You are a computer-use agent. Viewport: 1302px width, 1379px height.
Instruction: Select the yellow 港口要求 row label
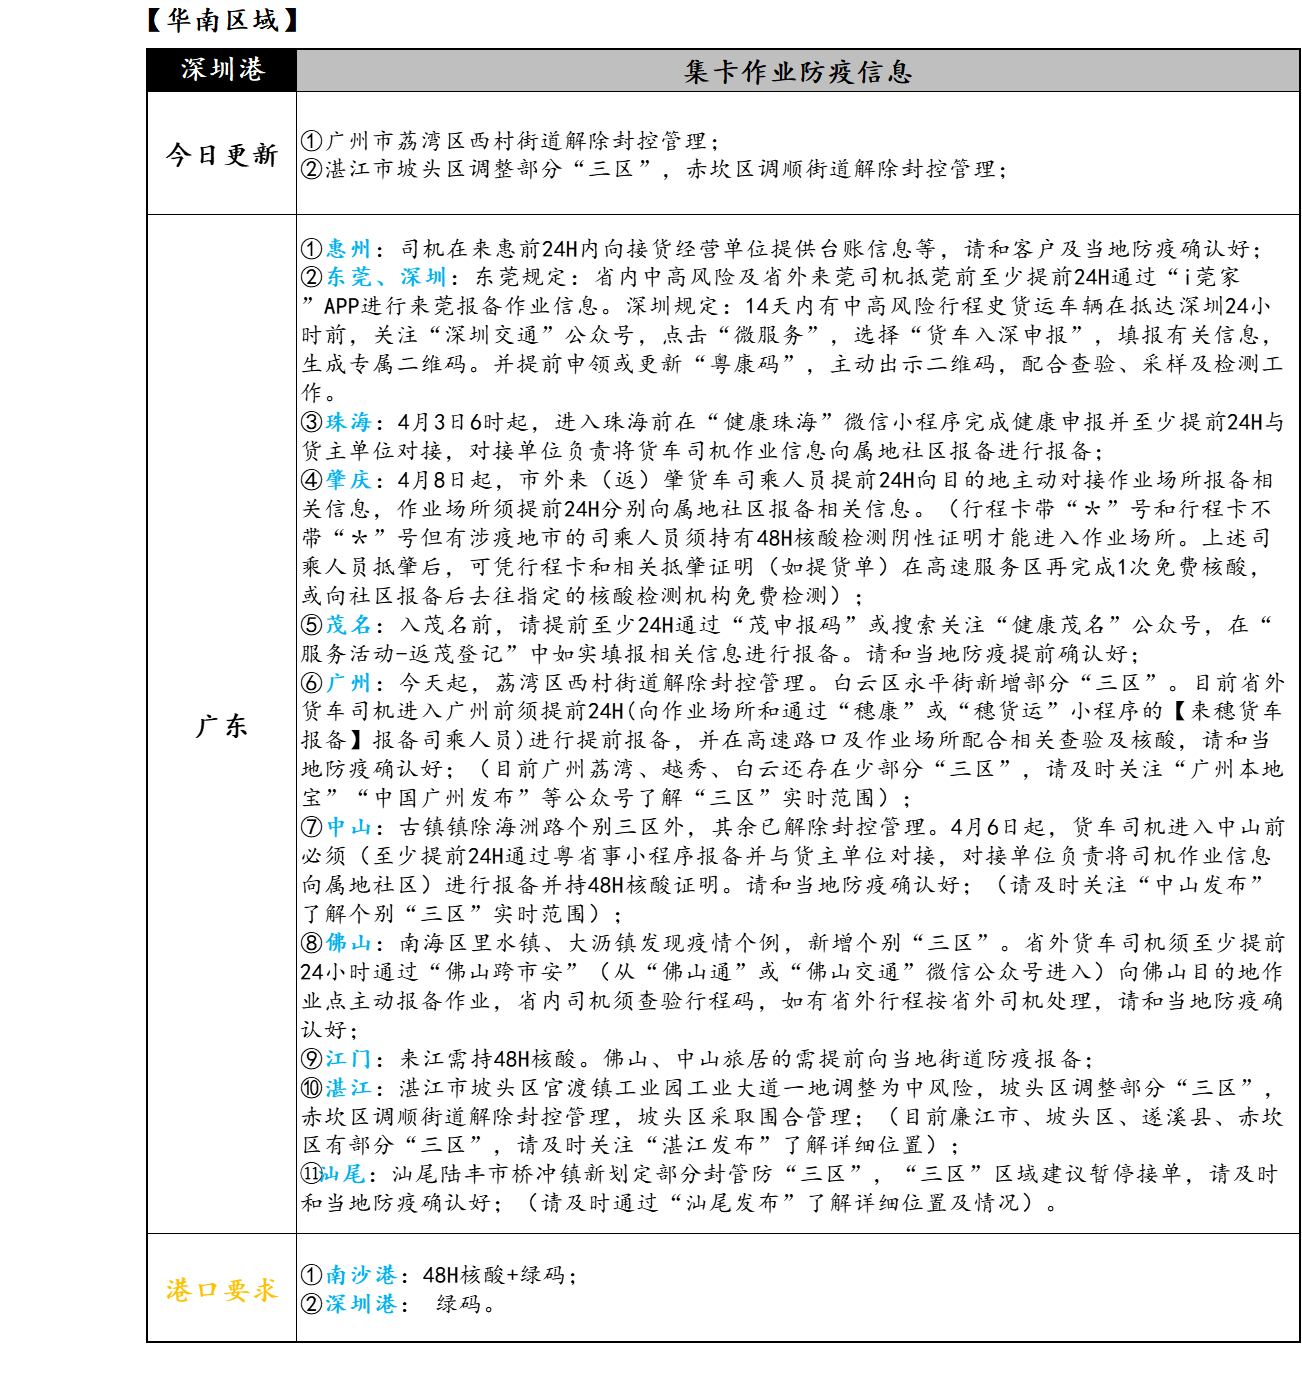pos(222,1290)
